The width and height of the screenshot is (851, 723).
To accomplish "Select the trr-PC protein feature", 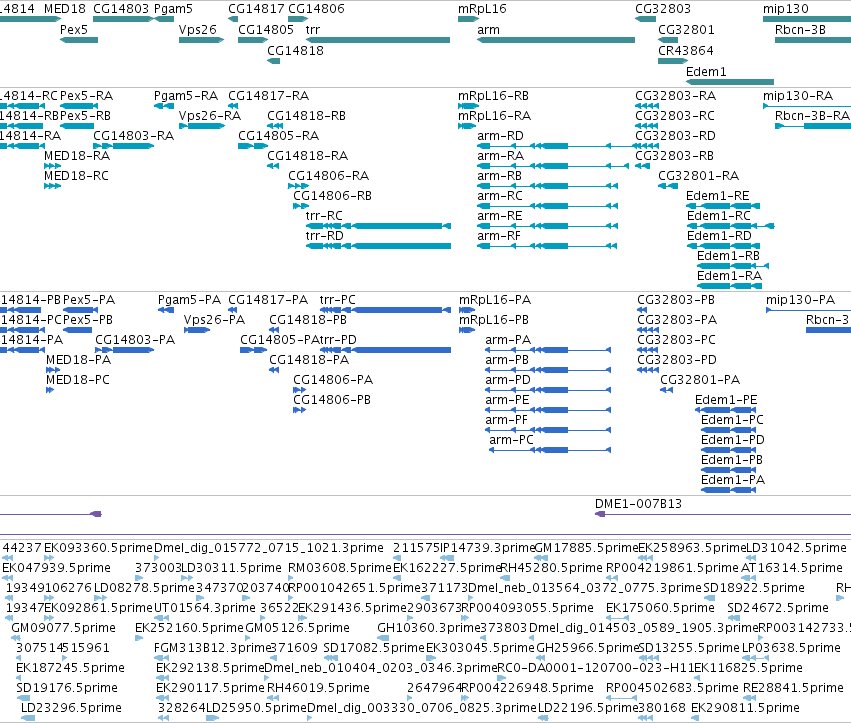I will [x=385, y=310].
